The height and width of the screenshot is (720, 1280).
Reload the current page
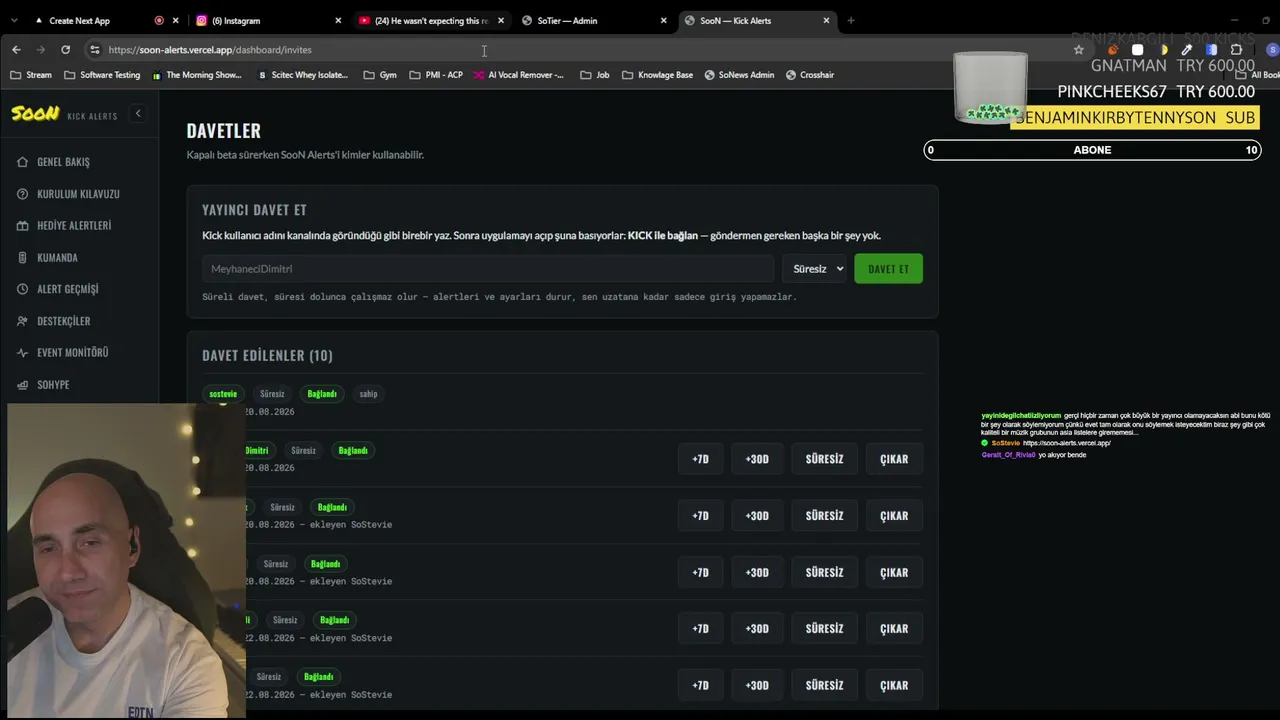[x=66, y=50]
